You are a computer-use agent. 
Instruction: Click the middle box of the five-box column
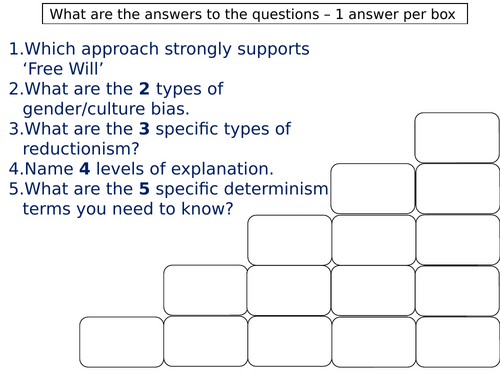(x=458, y=240)
